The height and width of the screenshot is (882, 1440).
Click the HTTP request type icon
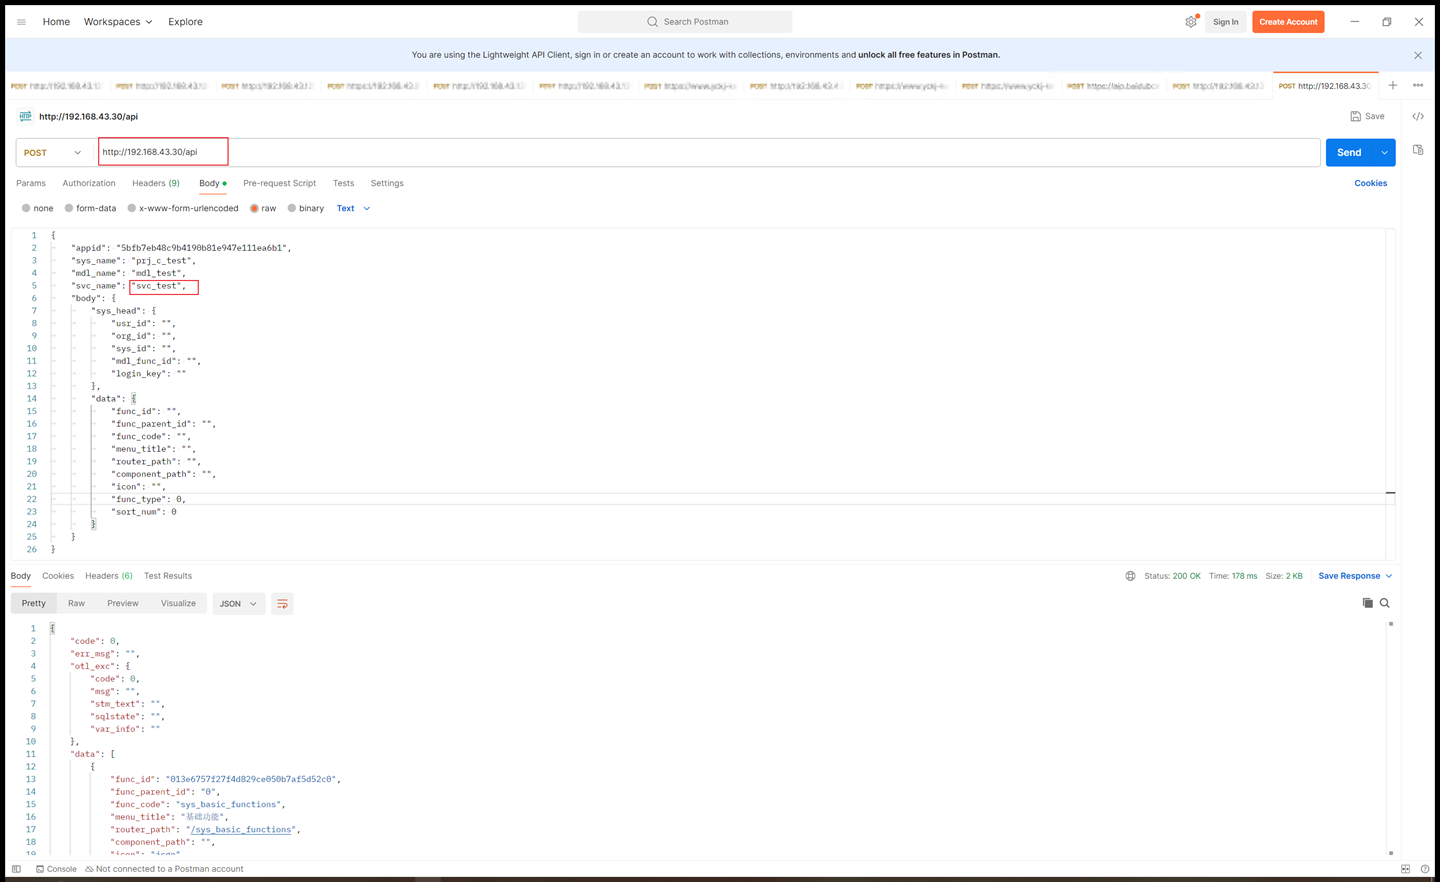pyautogui.click(x=25, y=116)
